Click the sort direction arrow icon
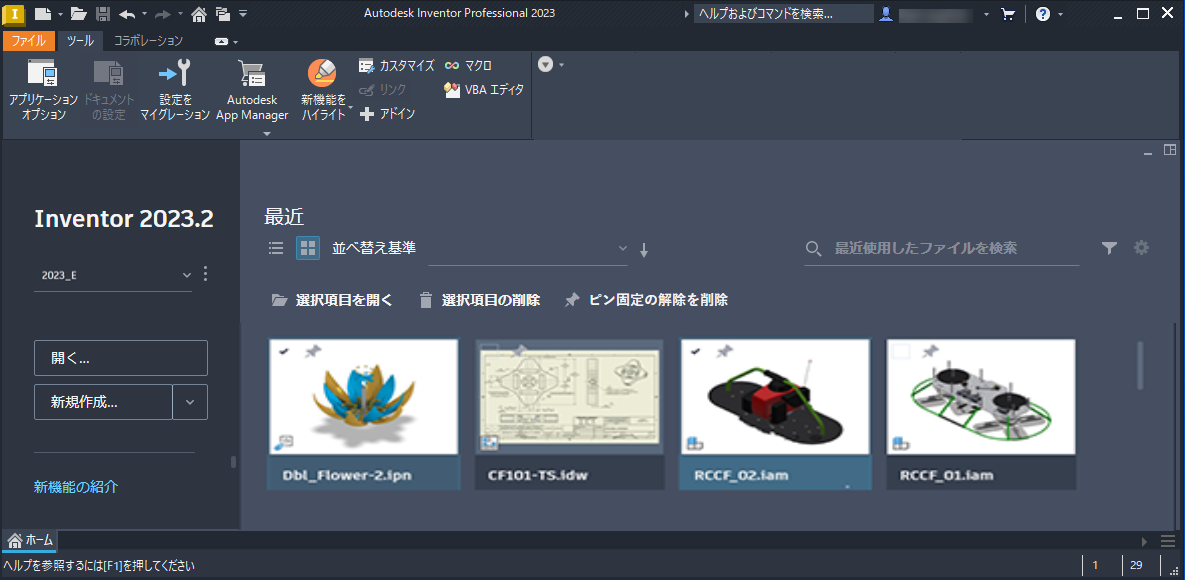 coord(644,250)
